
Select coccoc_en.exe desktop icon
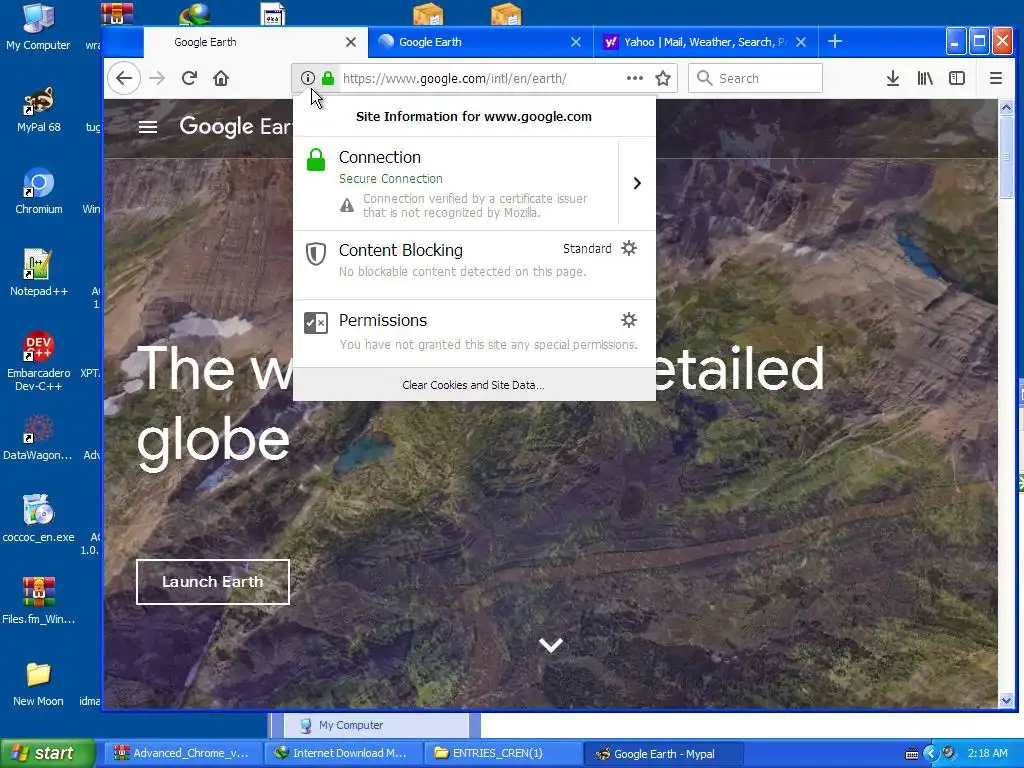coord(39,519)
